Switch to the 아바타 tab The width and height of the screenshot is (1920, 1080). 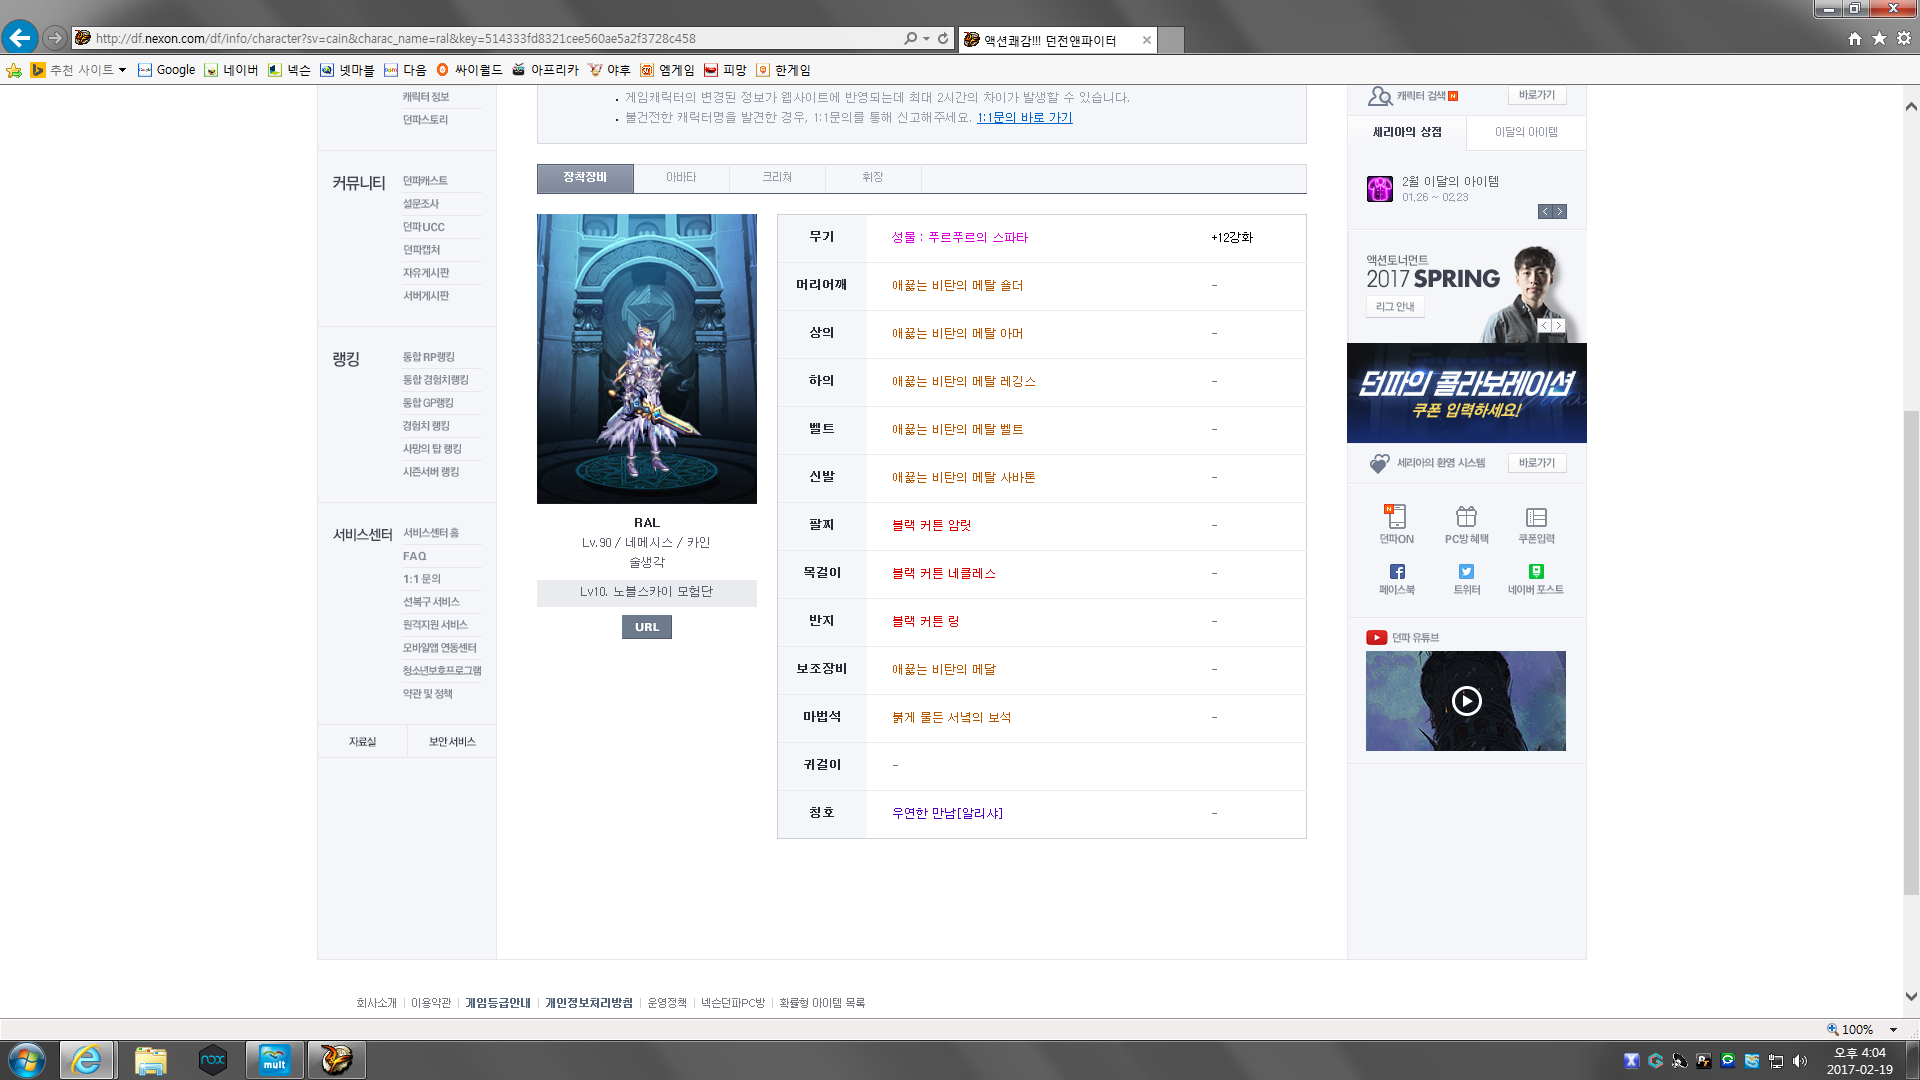click(681, 177)
